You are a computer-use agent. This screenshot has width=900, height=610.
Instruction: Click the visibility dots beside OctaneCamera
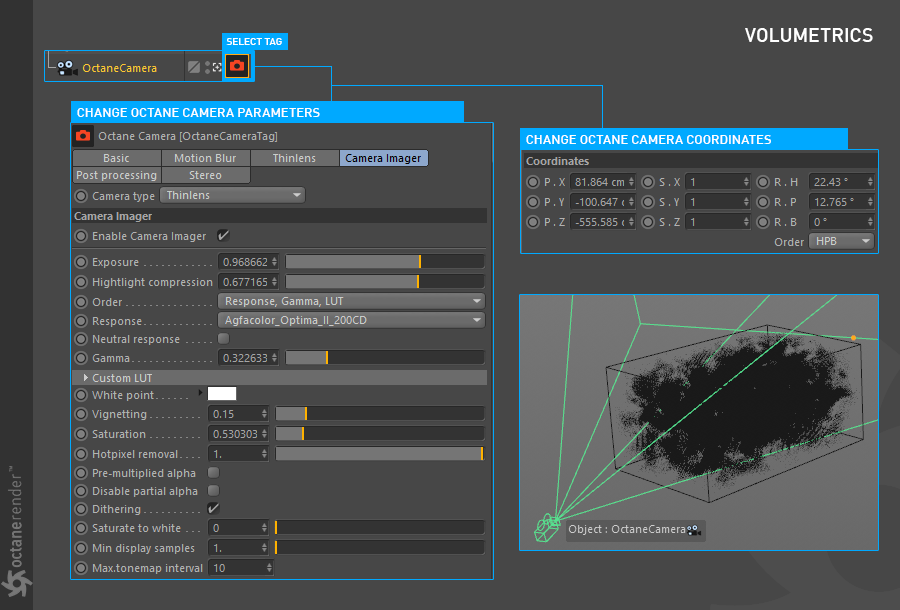tap(207, 67)
